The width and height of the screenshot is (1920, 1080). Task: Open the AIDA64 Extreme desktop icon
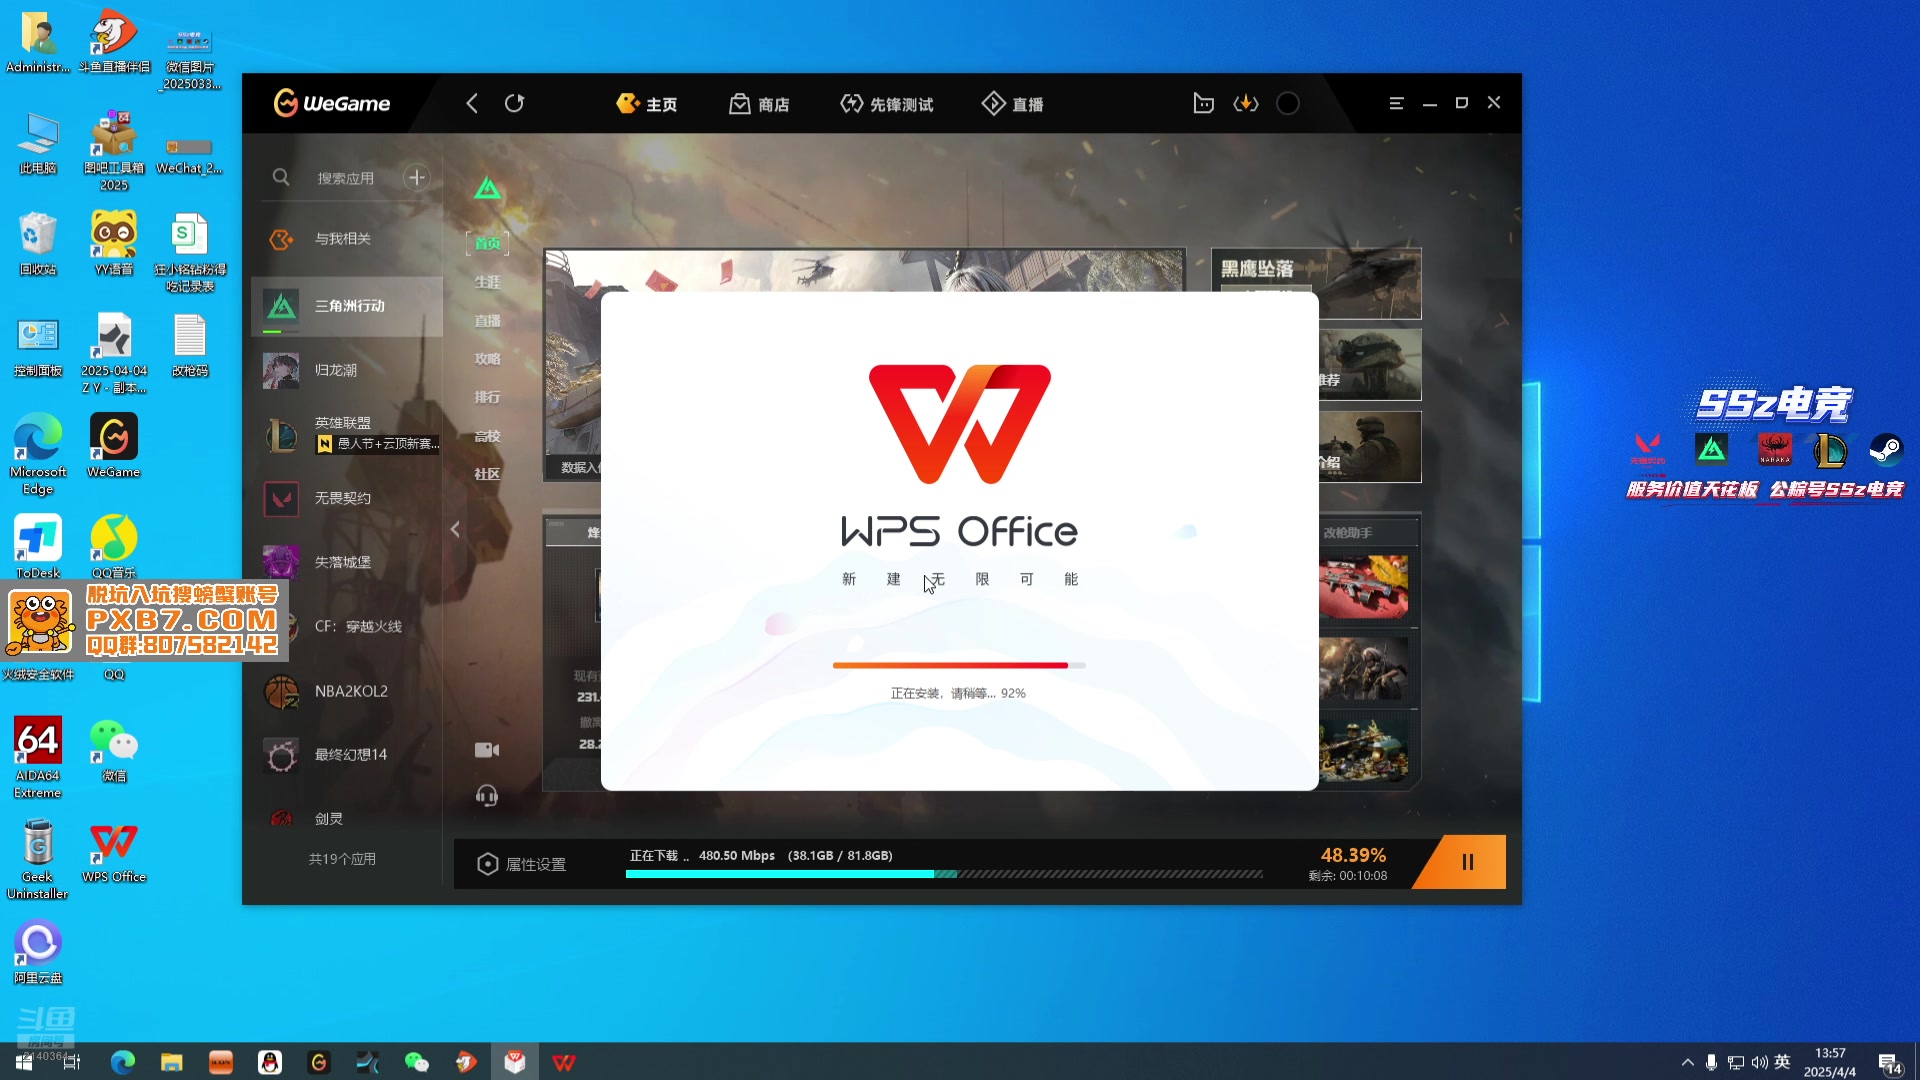click(38, 757)
